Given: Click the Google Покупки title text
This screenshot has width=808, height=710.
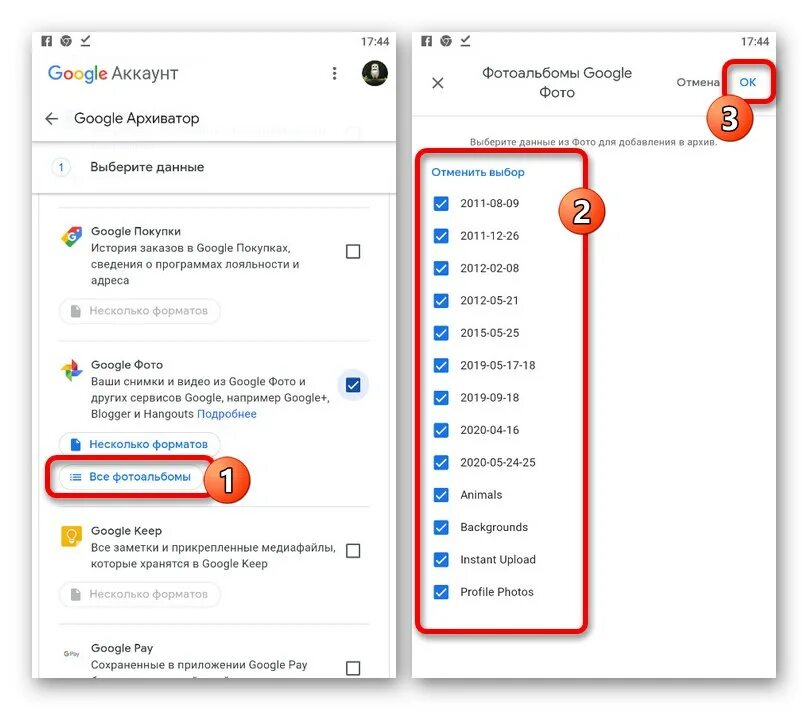Looking at the screenshot, I should (x=136, y=231).
